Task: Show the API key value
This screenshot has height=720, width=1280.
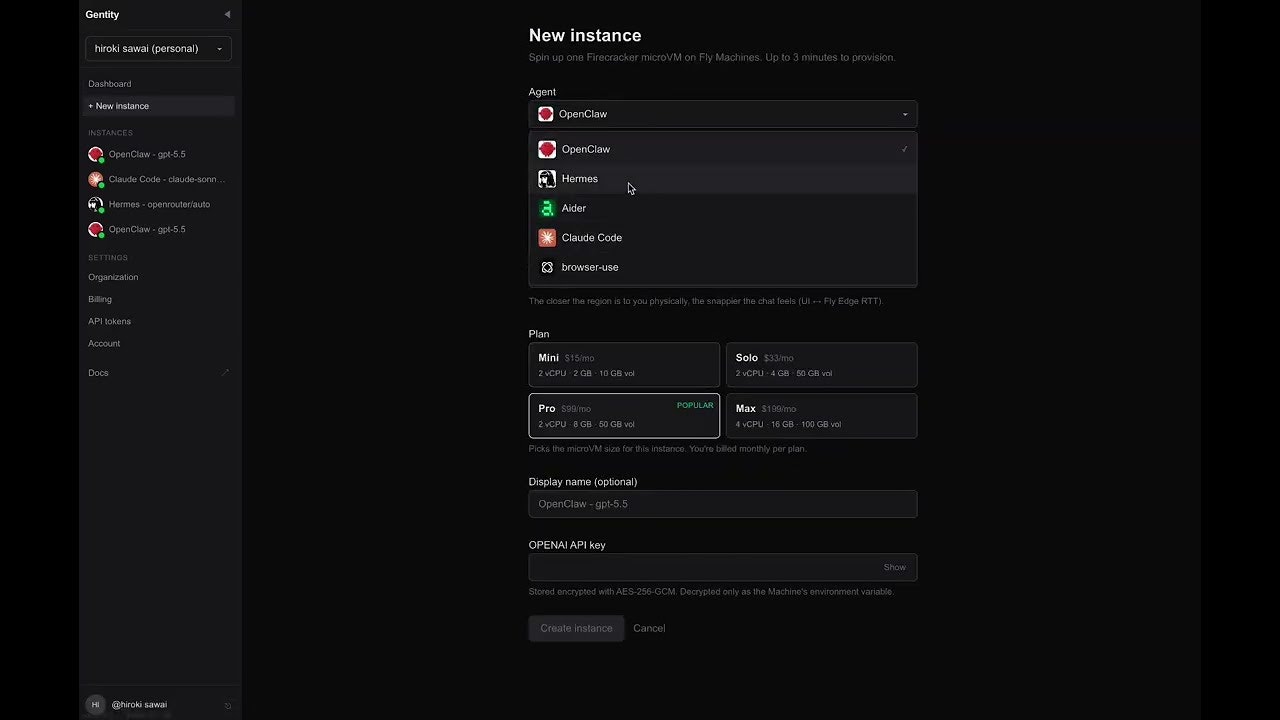Action: (895, 567)
